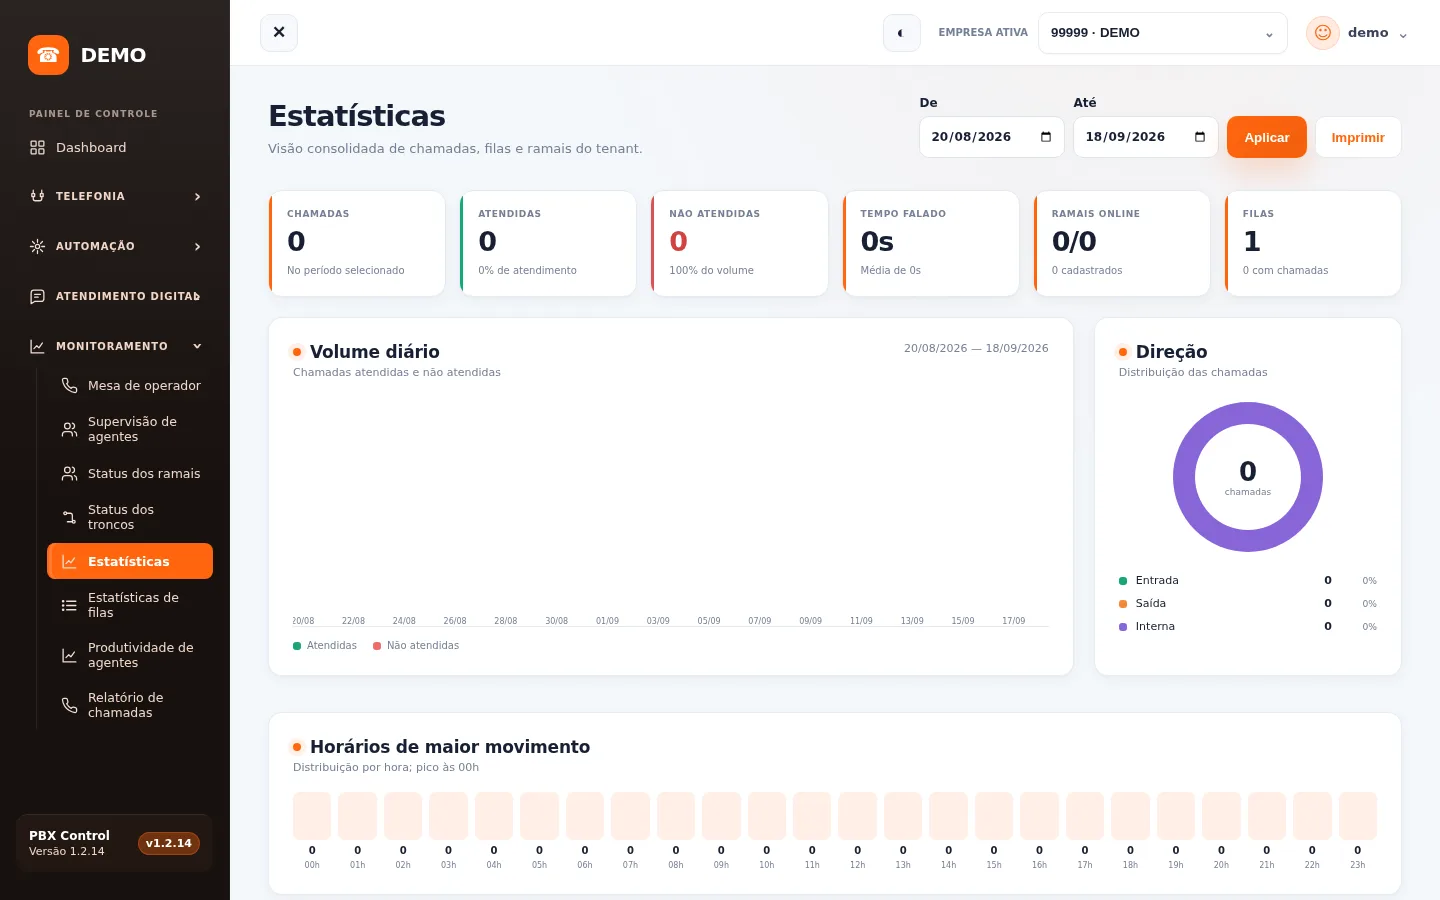The height and width of the screenshot is (900, 1440).
Task: Click the Telefonia plug icon
Action: 37,196
